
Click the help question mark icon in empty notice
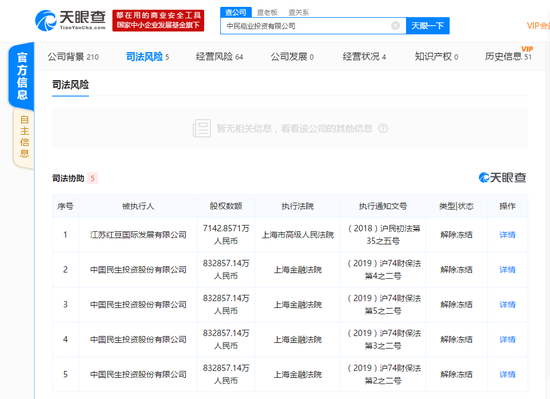click(x=383, y=128)
